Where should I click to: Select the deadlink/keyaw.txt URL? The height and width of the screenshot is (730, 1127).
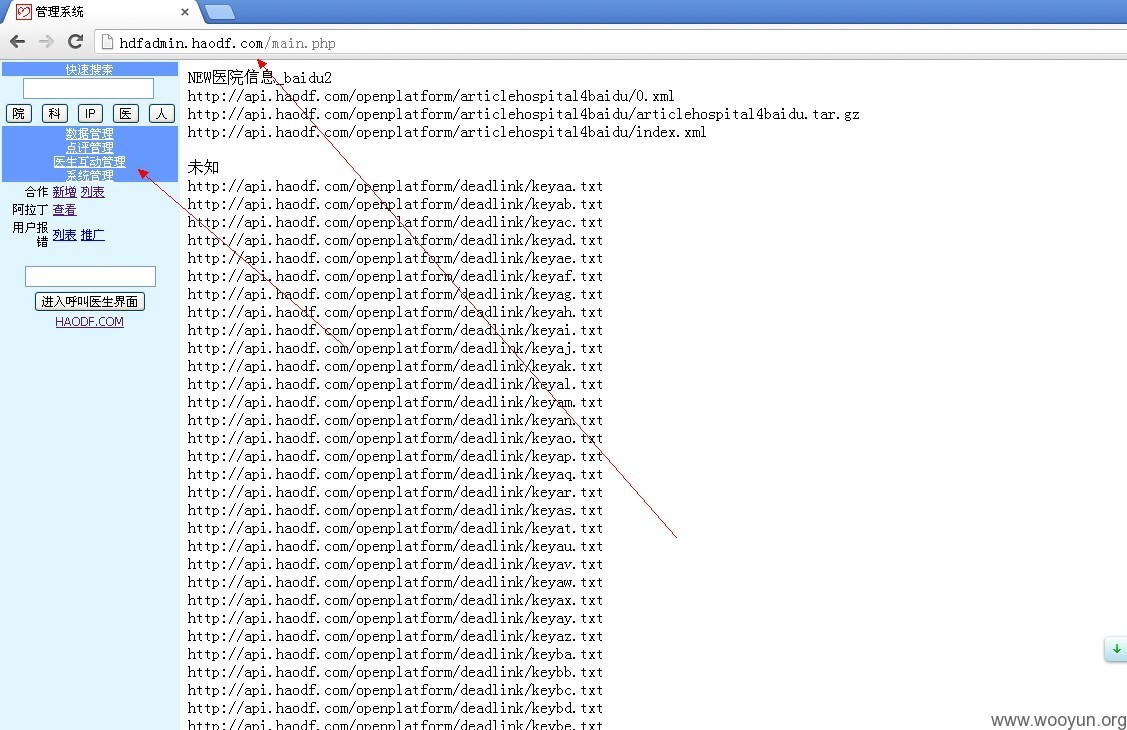395,582
